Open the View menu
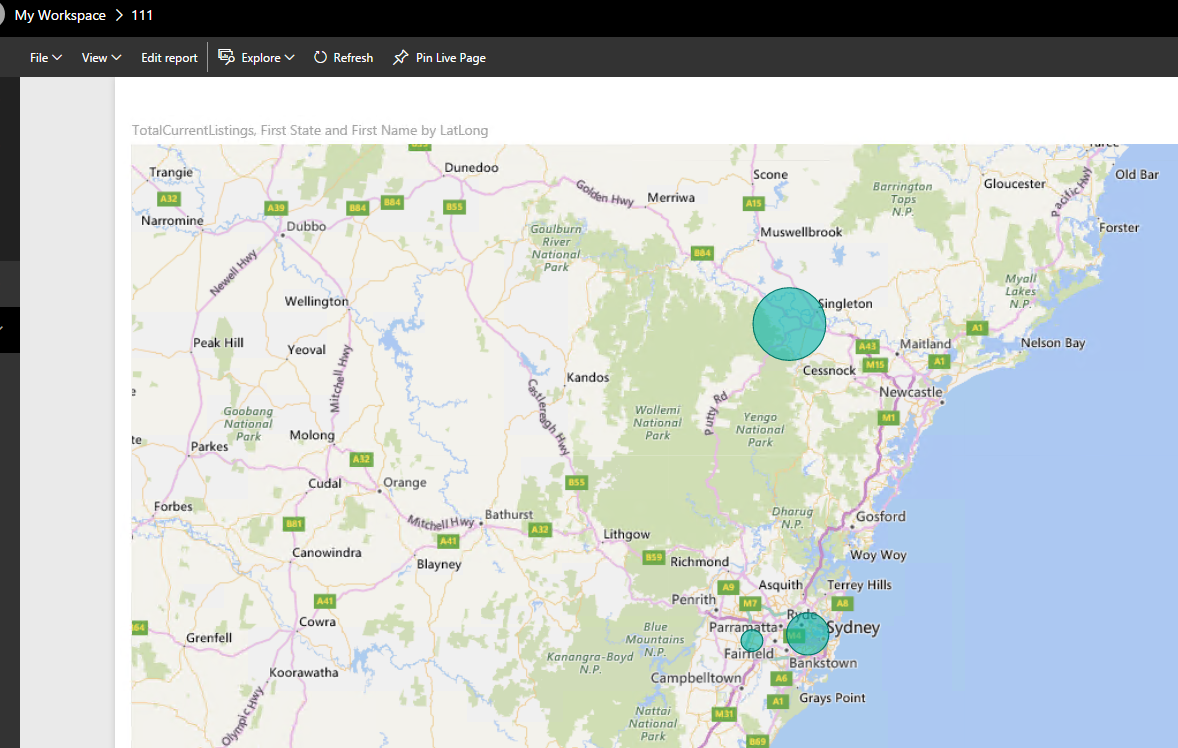 101,58
